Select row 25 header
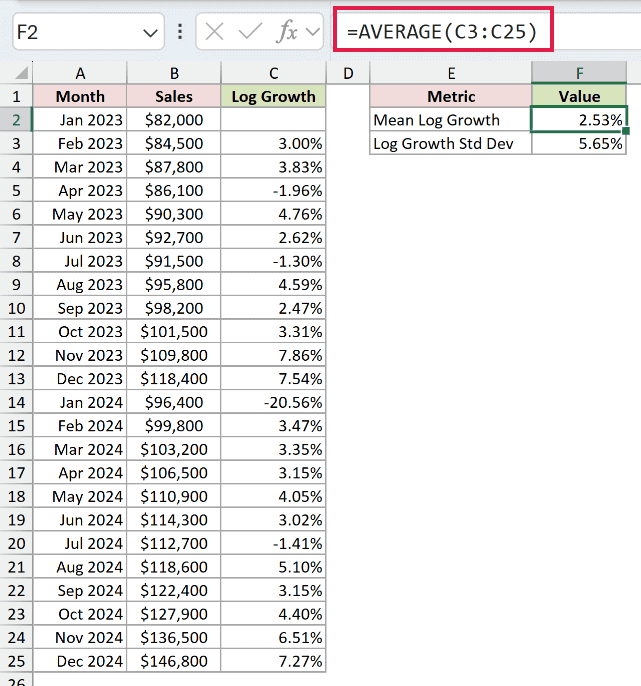Image resolution: width=641 pixels, height=686 pixels. (16, 661)
